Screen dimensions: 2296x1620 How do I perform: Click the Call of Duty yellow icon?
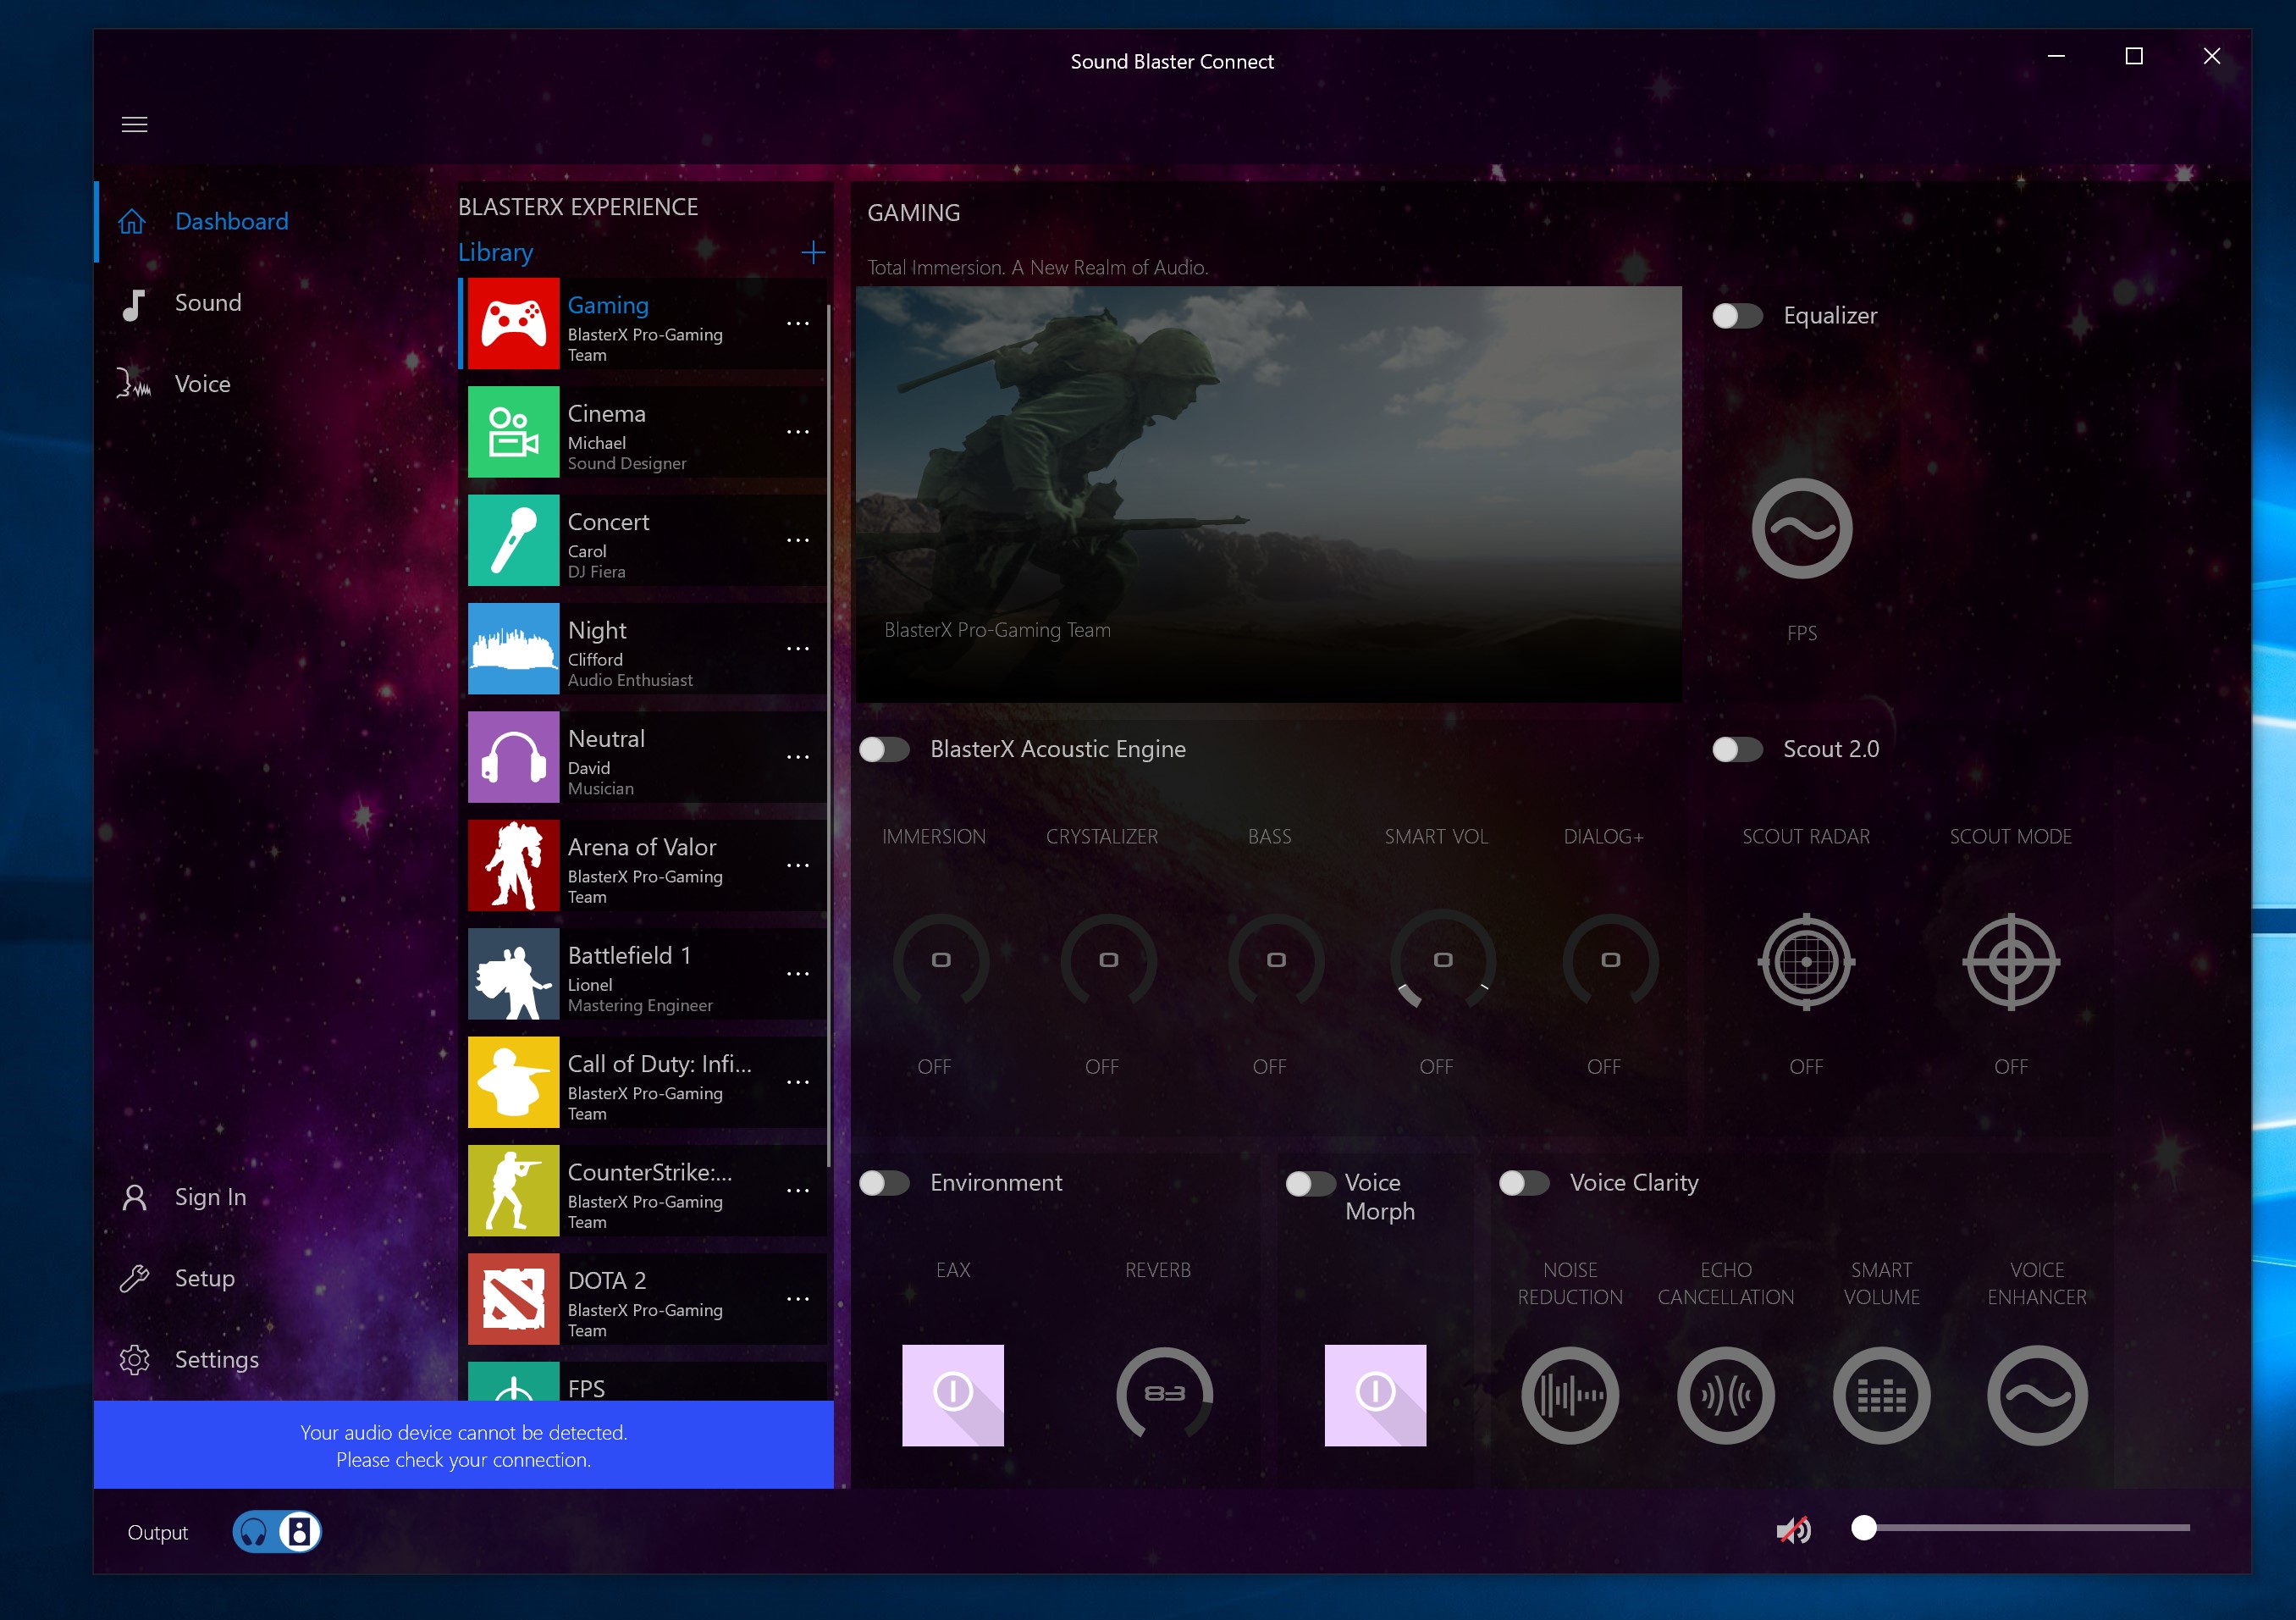coord(513,1082)
